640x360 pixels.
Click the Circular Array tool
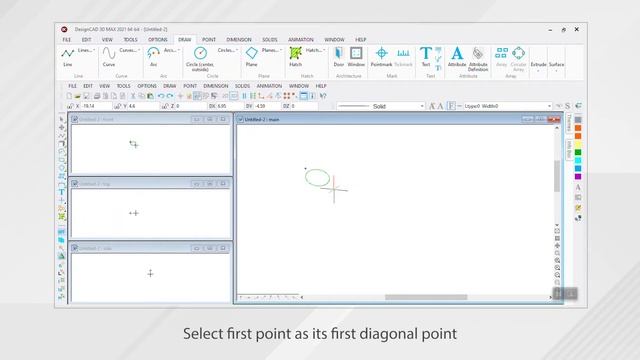[518, 59]
